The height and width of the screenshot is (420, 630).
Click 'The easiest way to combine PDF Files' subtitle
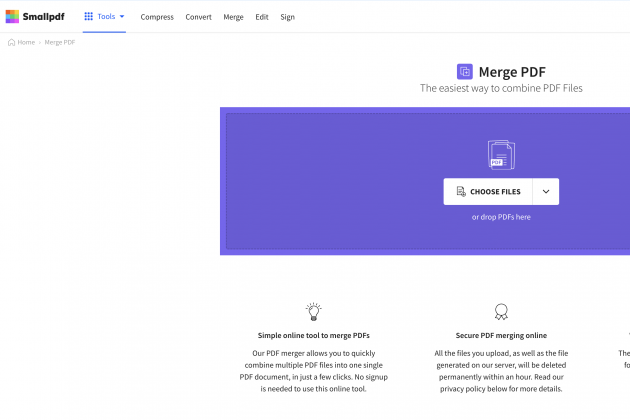pyautogui.click(x=501, y=88)
